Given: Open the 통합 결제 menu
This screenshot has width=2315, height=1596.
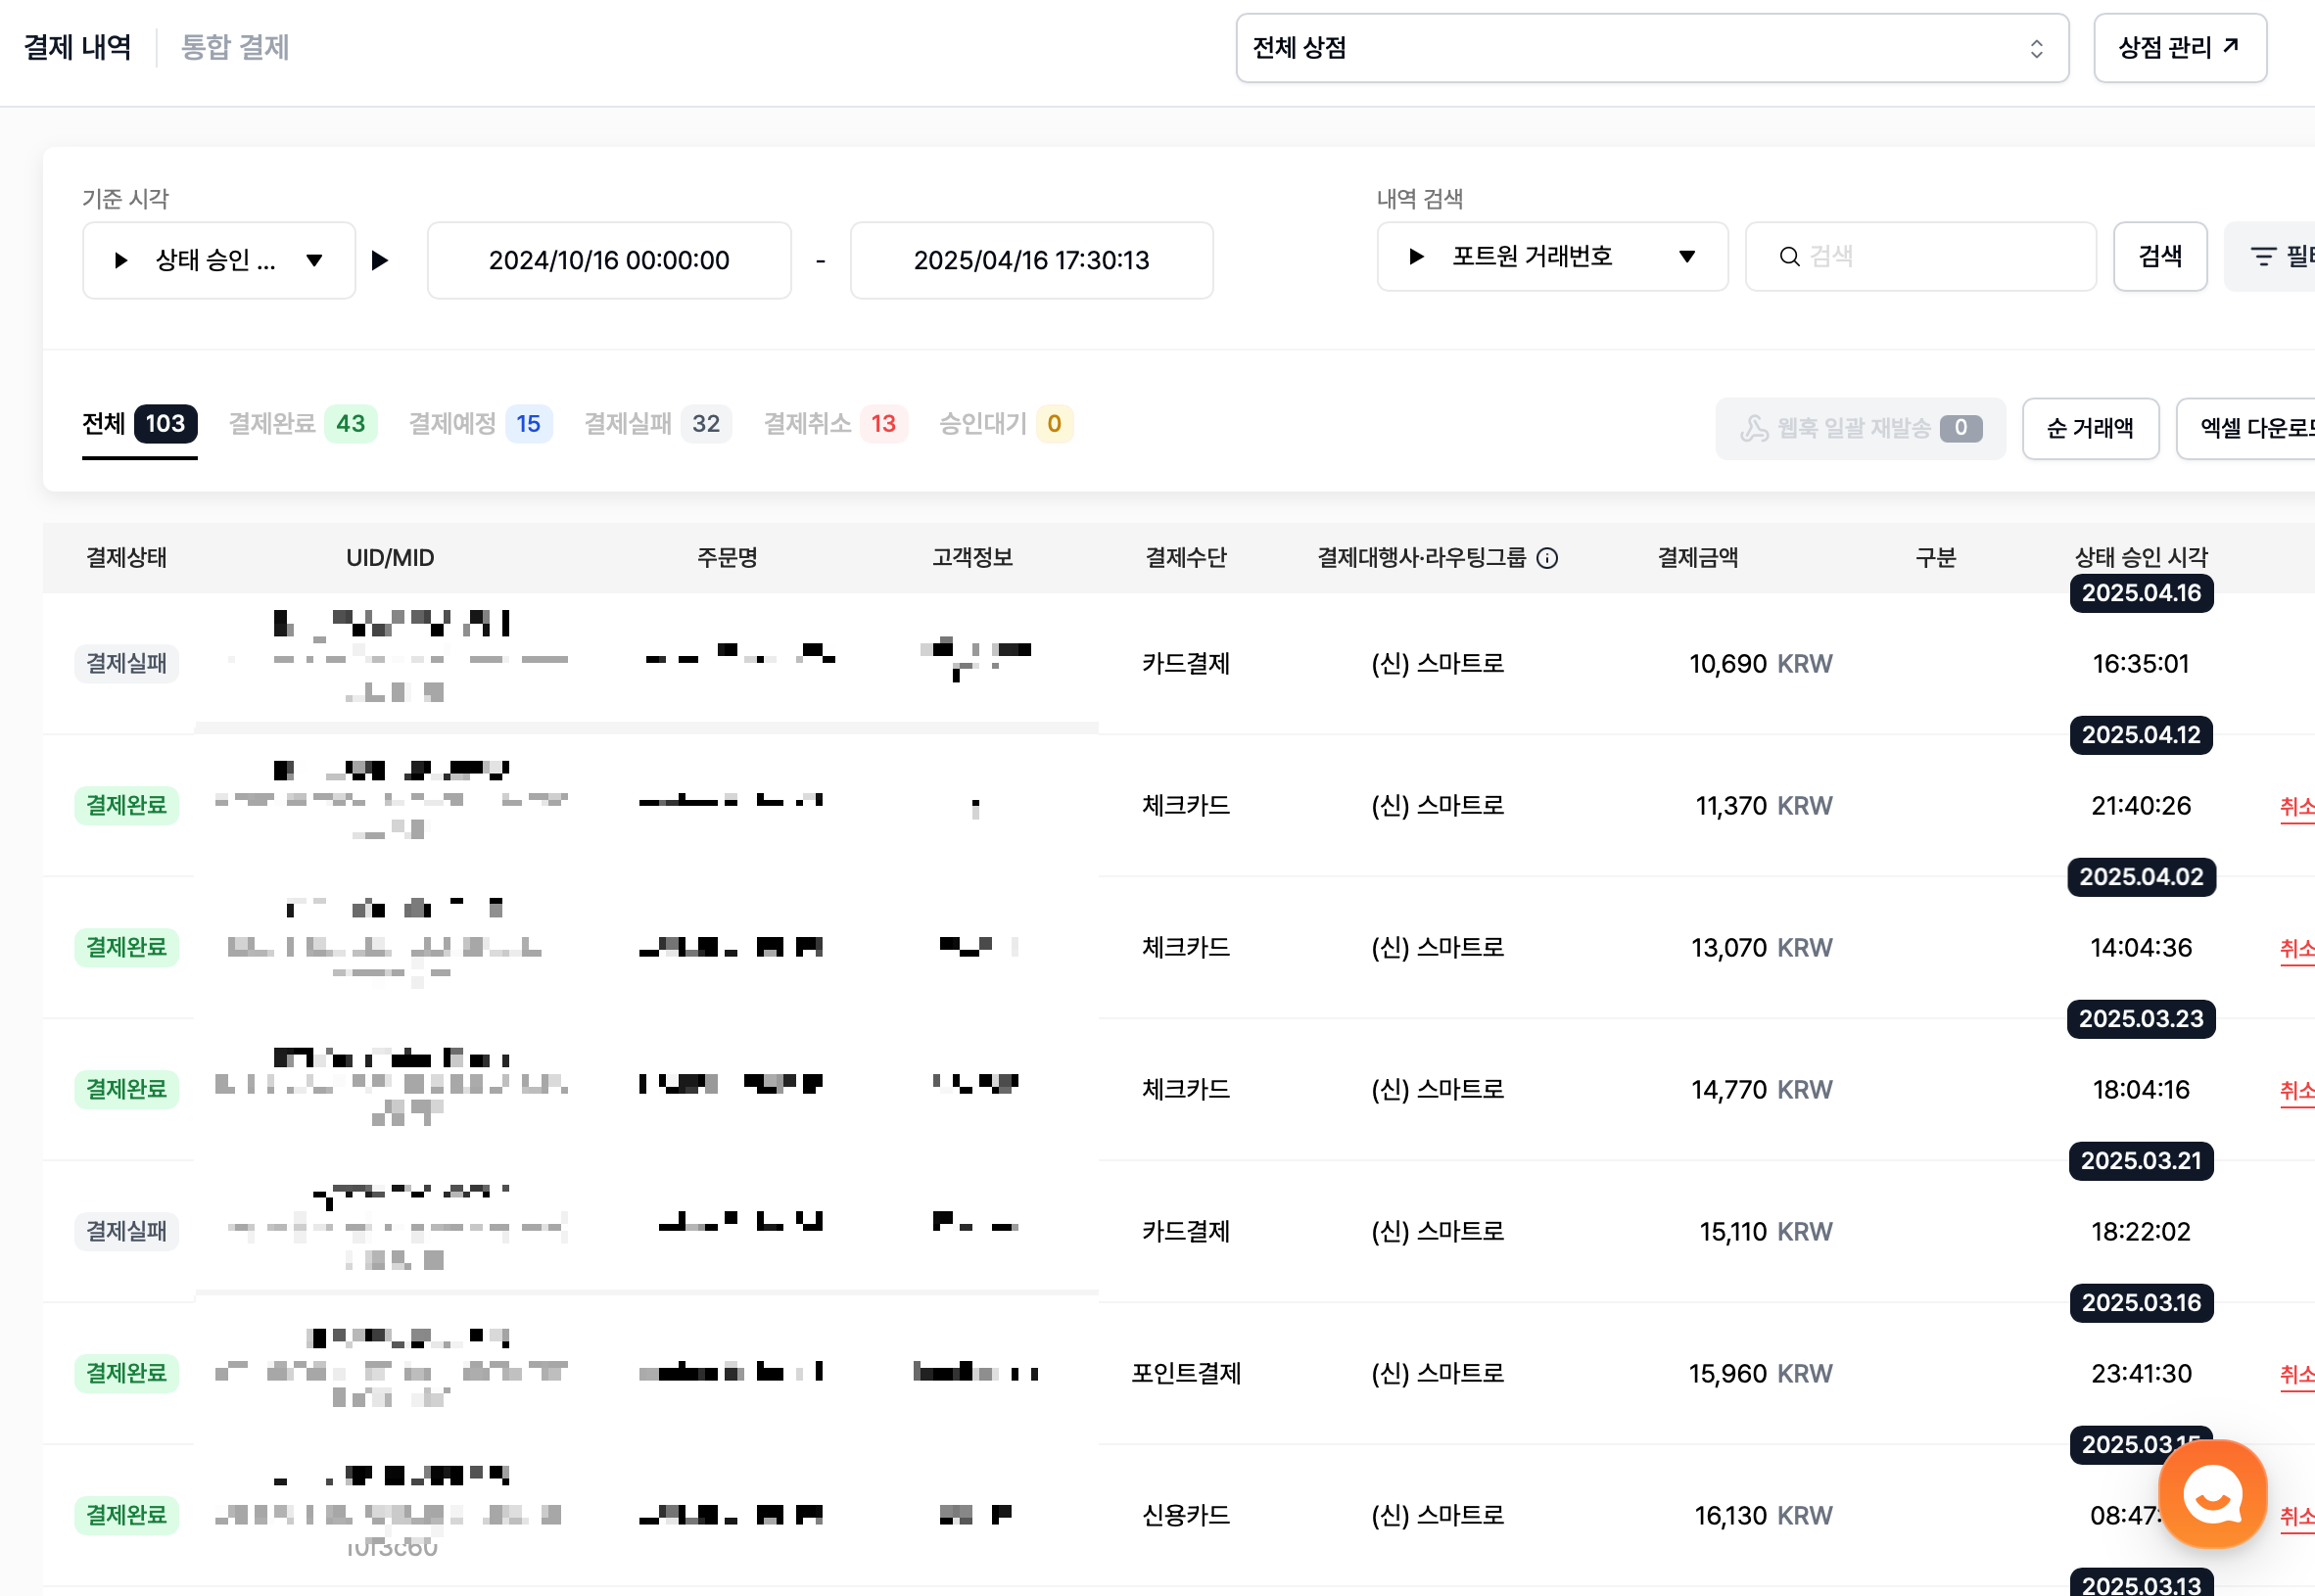Looking at the screenshot, I should point(235,48).
